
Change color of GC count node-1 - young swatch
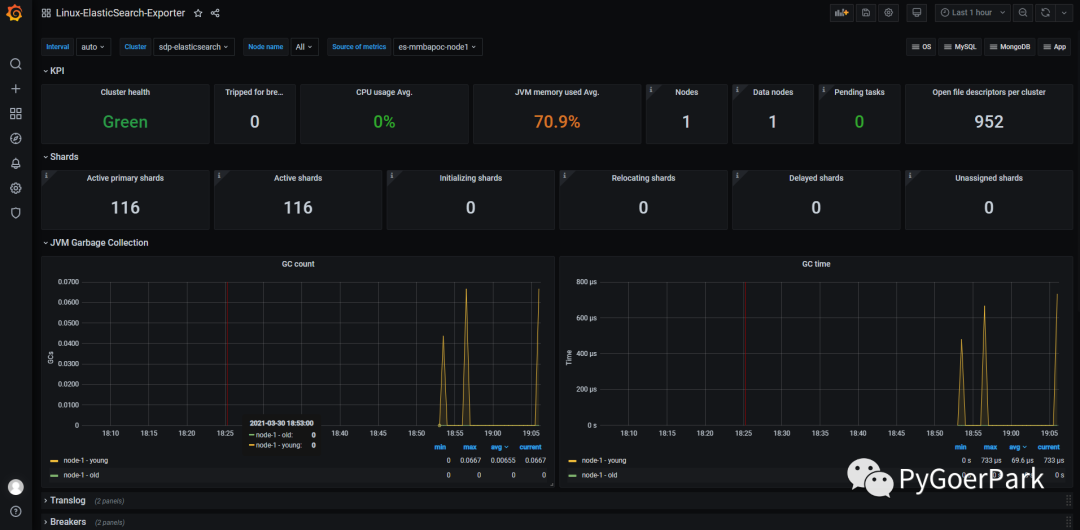[x=54, y=460]
